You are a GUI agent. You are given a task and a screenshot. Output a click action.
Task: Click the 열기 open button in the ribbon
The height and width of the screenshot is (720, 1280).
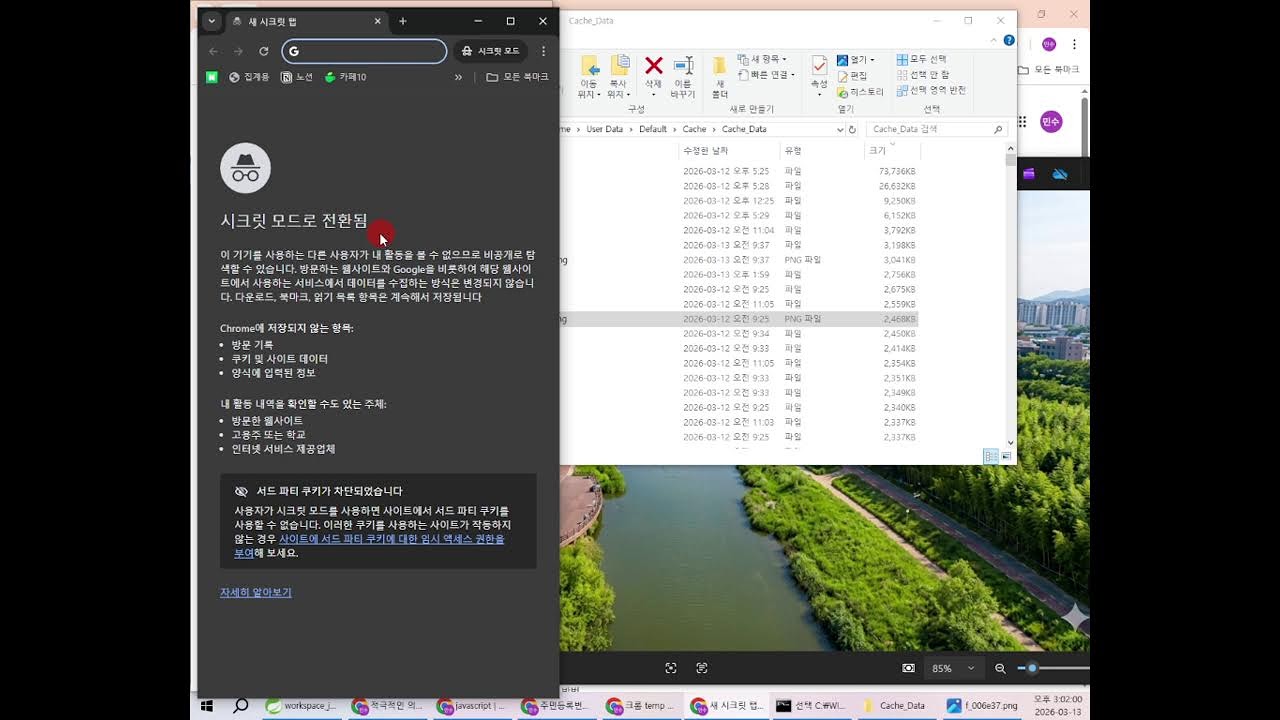click(x=856, y=60)
